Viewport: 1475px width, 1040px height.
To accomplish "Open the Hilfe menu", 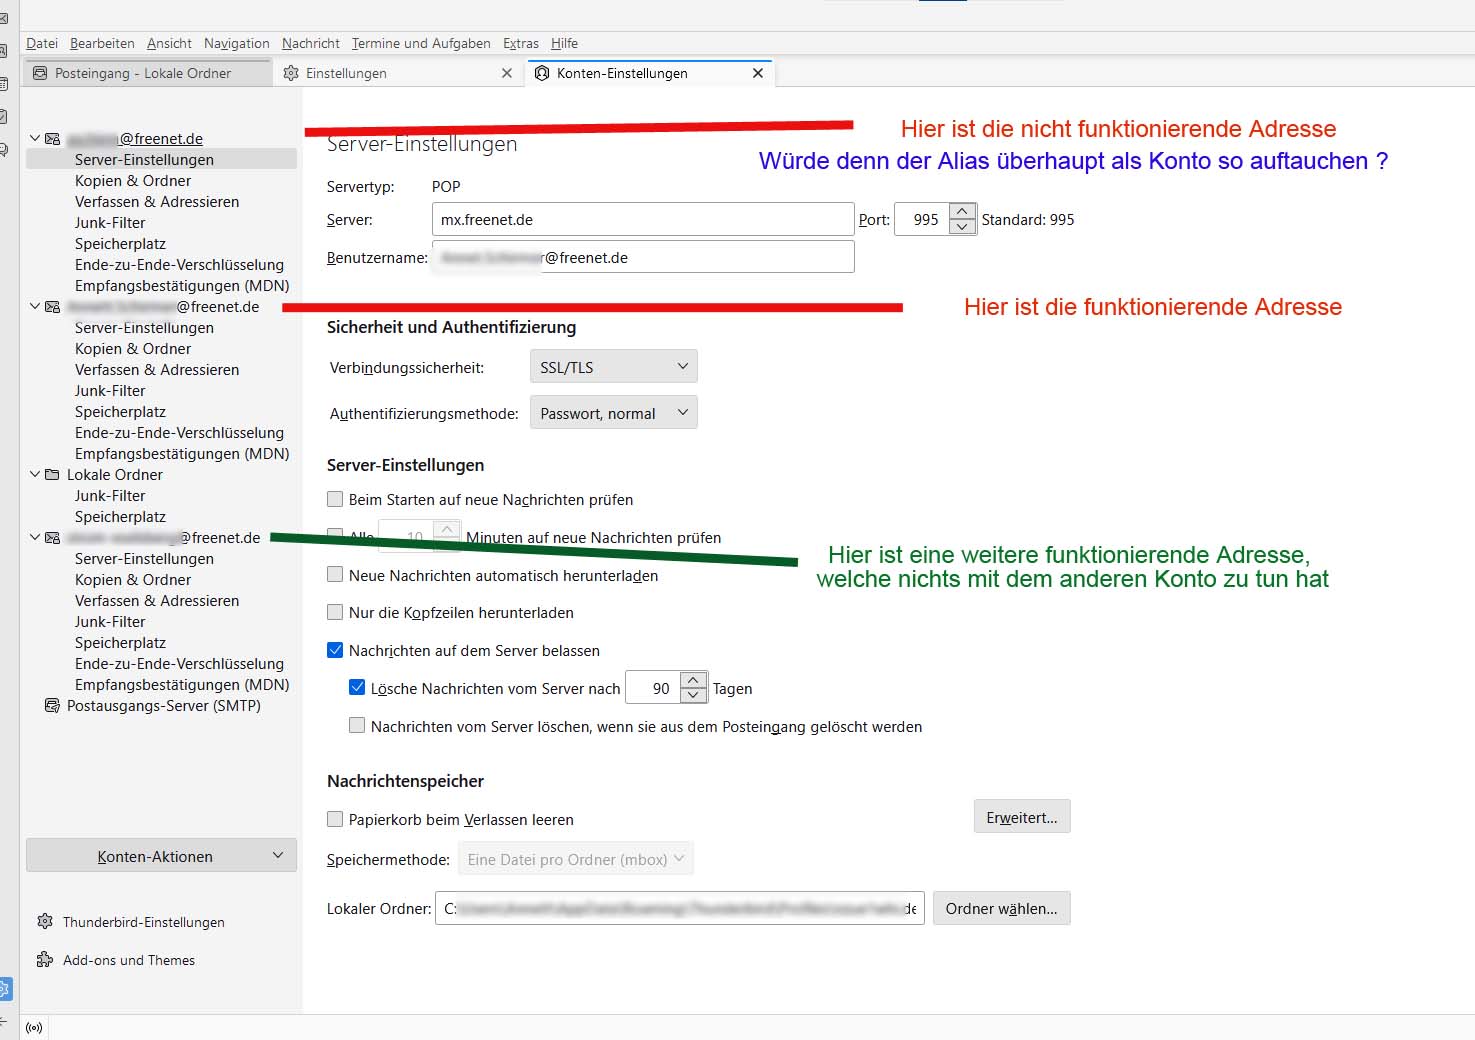I will pyautogui.click(x=564, y=43).
